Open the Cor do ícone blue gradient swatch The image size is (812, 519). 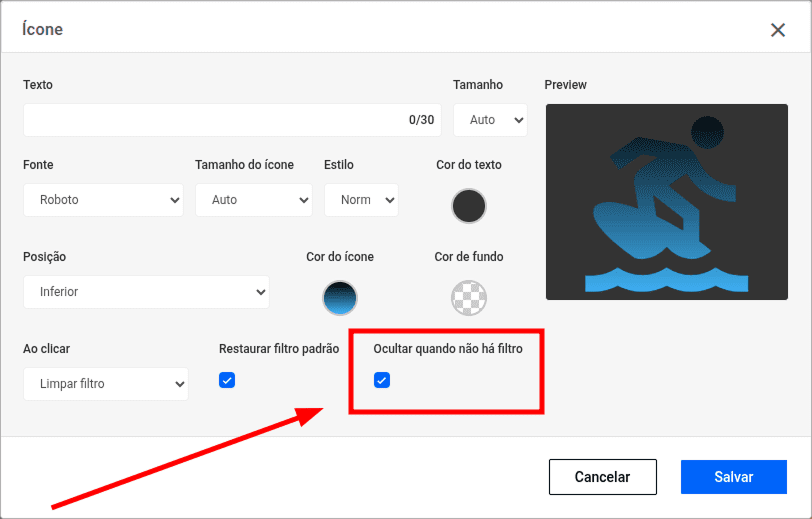tap(340, 297)
